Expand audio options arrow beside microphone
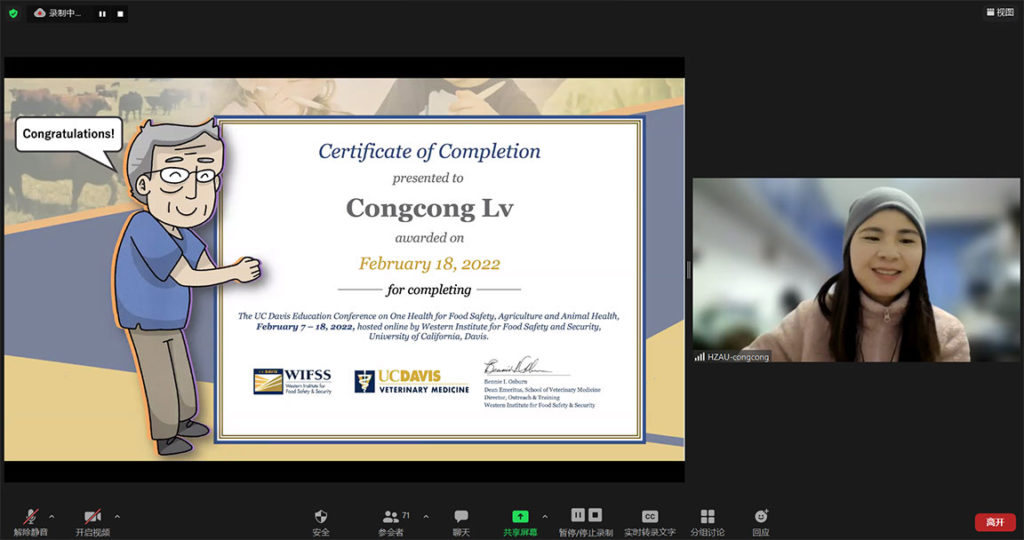This screenshot has width=1024, height=540. pos(52,516)
